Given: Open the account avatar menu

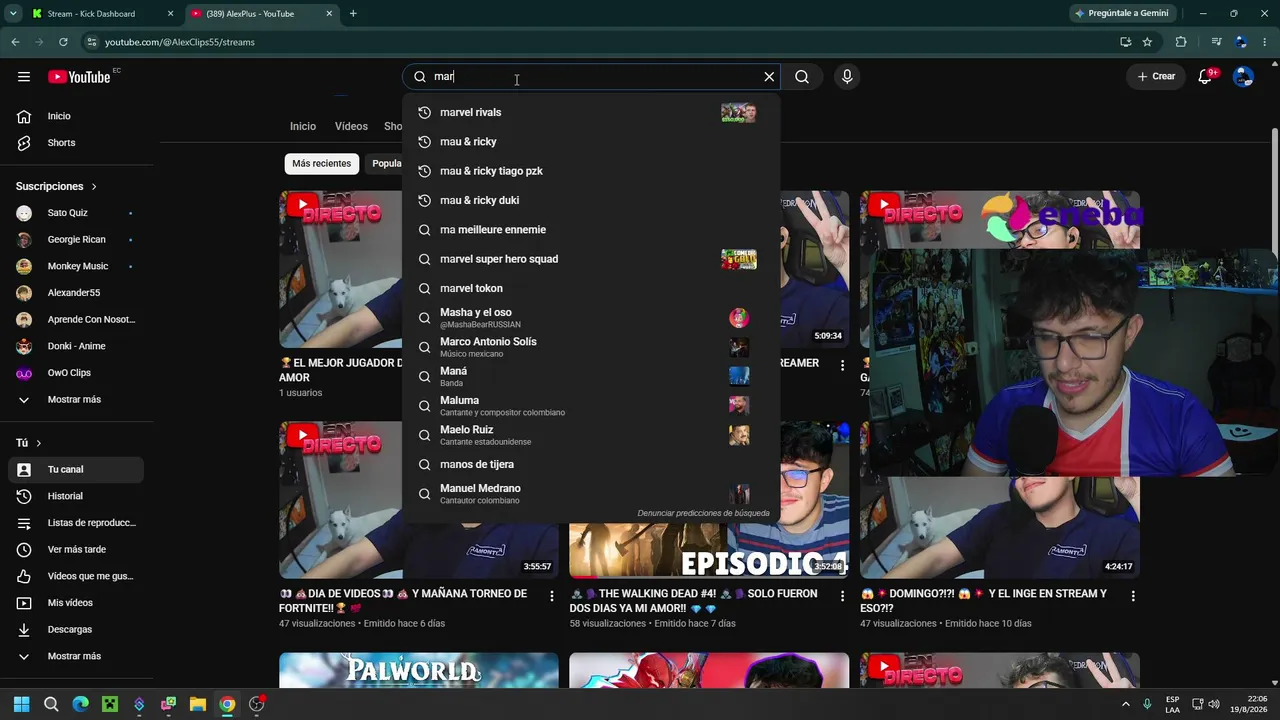Looking at the screenshot, I should (x=1243, y=77).
